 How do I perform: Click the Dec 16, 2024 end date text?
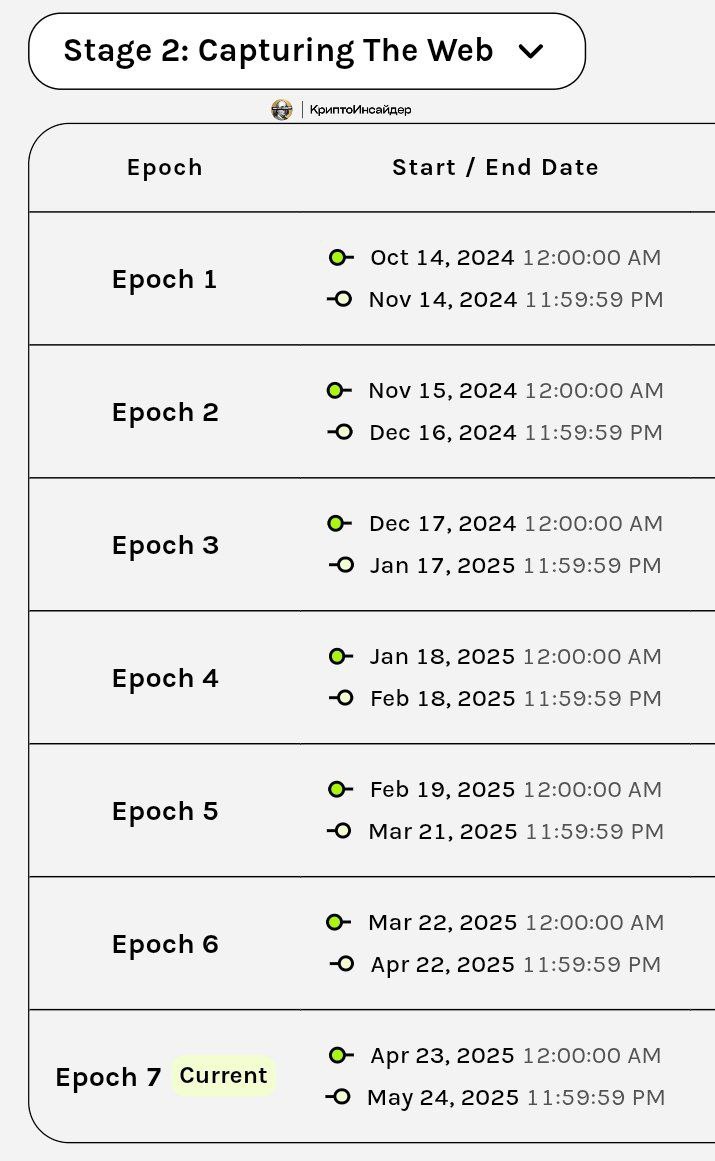443,432
